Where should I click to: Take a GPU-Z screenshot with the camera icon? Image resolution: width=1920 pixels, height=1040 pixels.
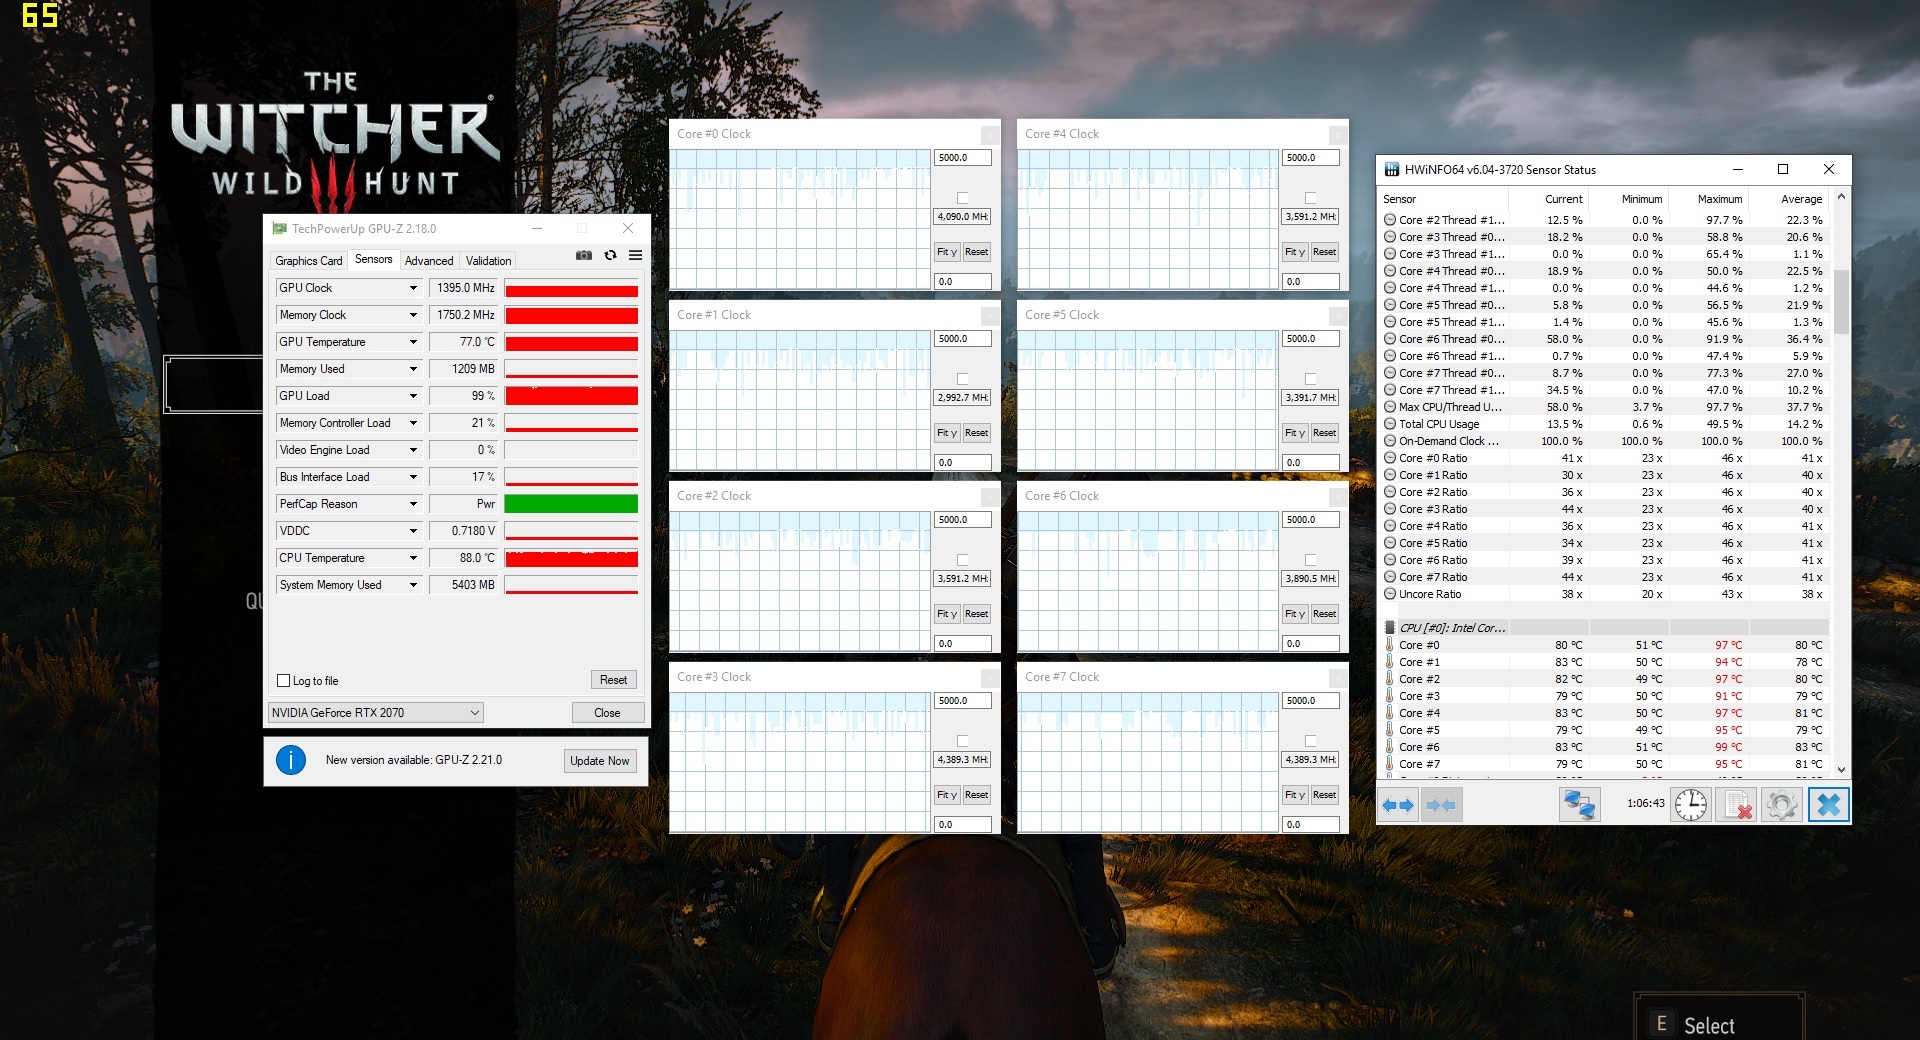[x=584, y=255]
